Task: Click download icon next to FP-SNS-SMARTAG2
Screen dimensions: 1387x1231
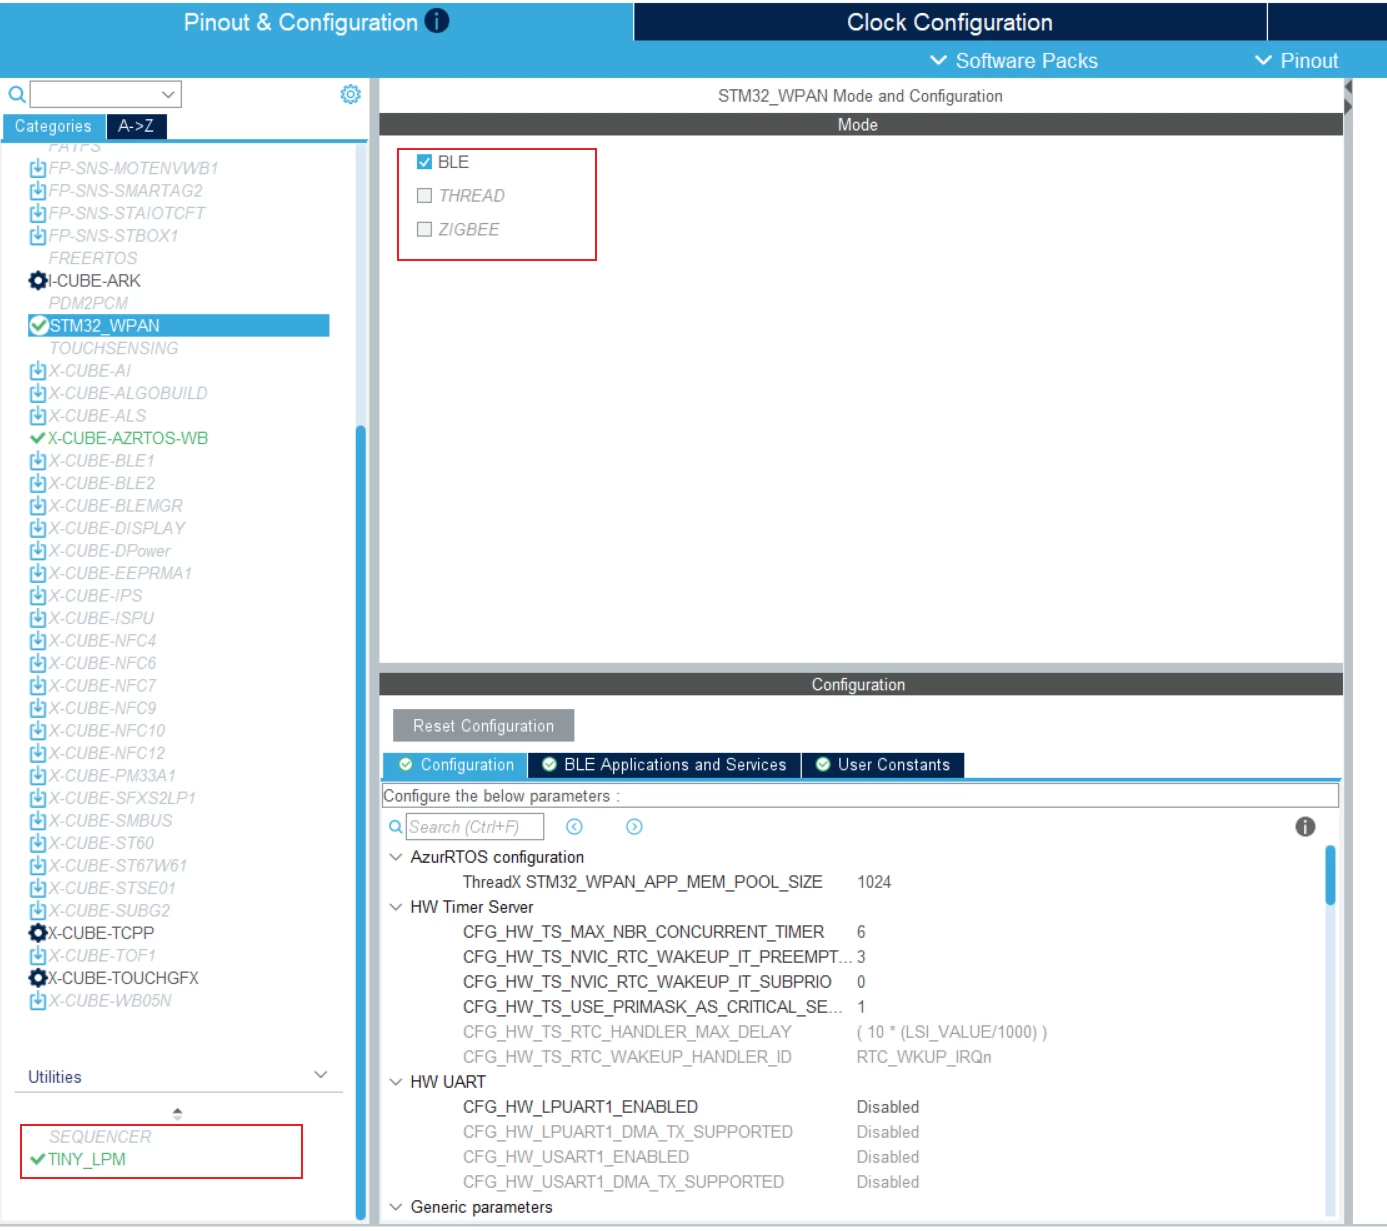Action: [38, 191]
